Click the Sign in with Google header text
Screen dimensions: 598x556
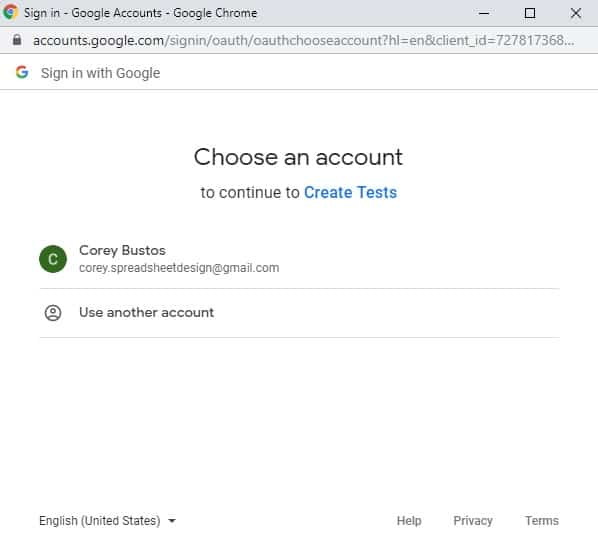100,73
